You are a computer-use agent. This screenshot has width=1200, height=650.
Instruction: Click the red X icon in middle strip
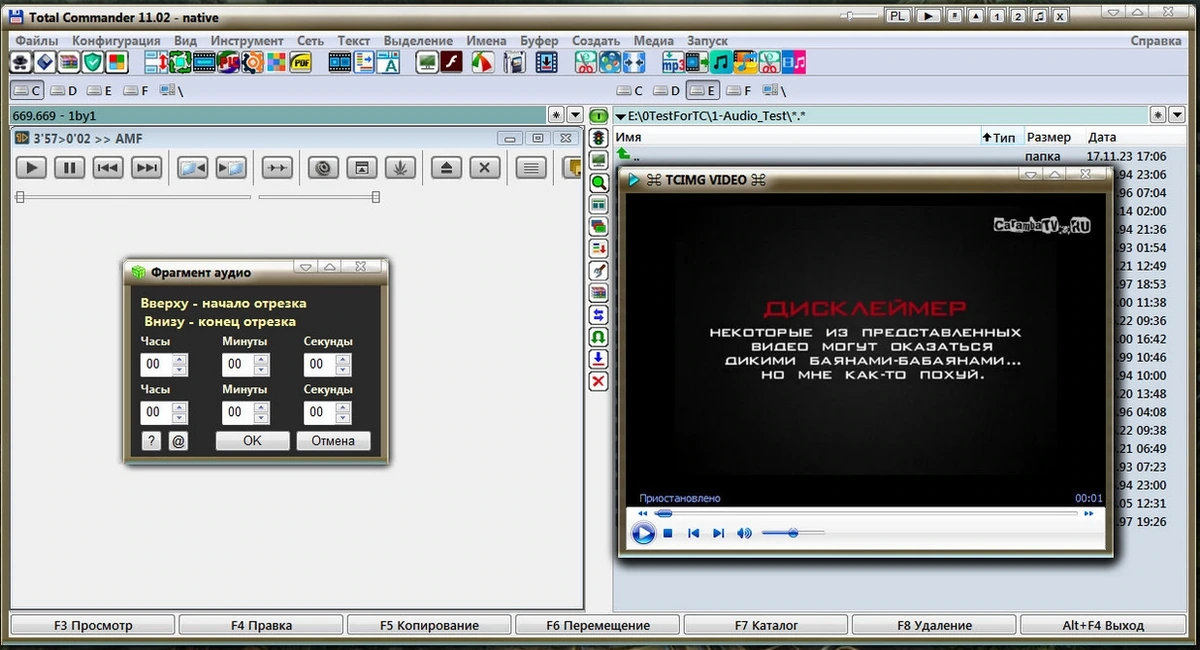(x=599, y=381)
